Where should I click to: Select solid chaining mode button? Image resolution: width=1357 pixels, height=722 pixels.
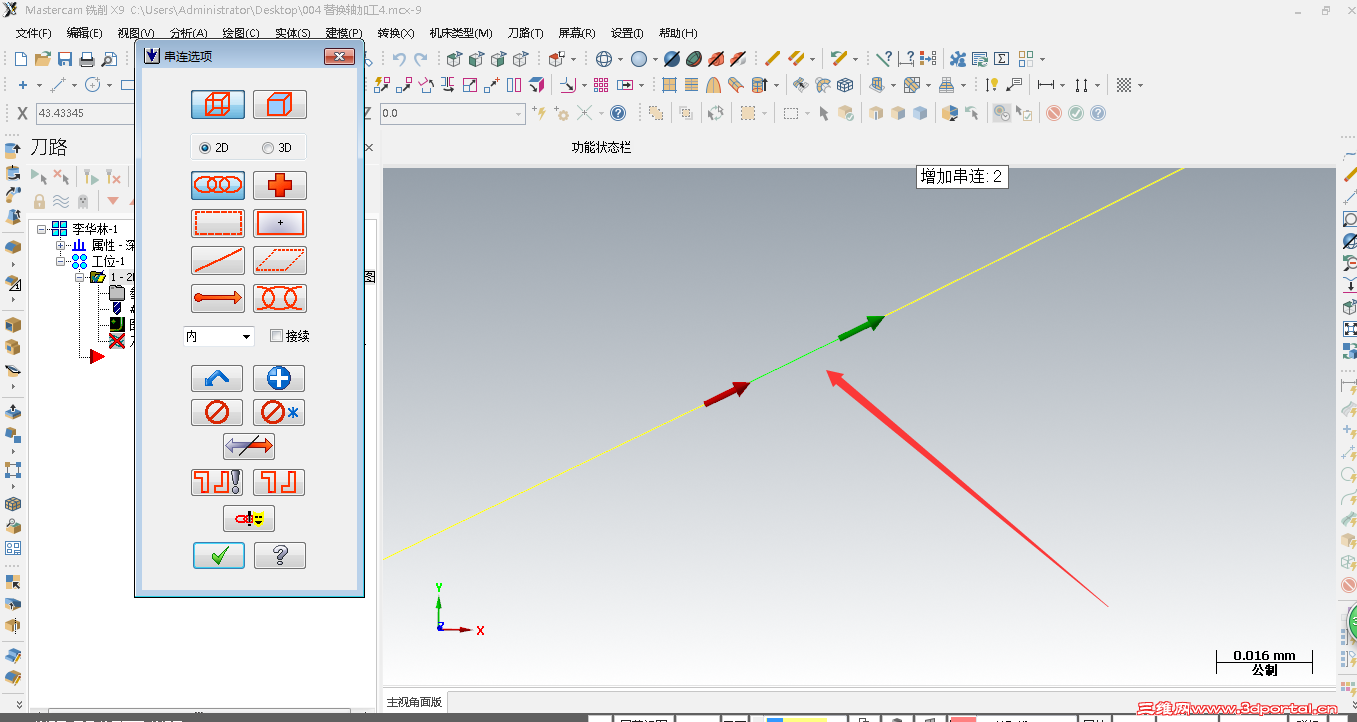click(x=280, y=104)
